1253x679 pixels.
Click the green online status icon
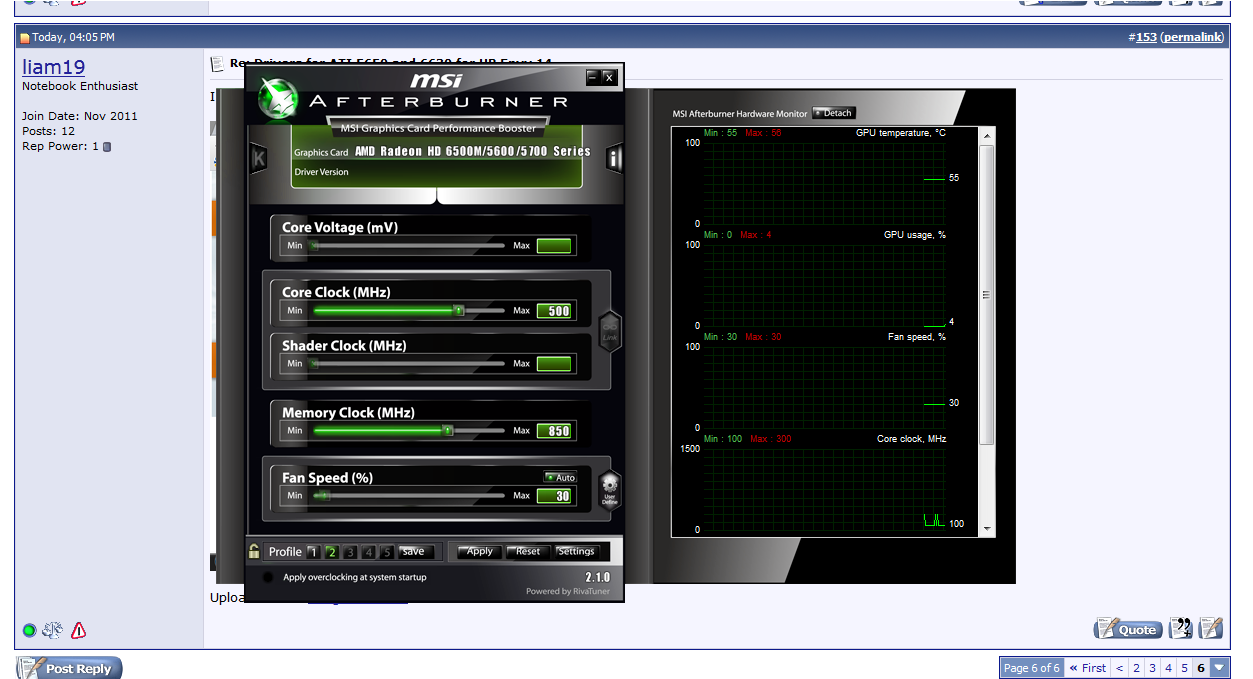pyautogui.click(x=30, y=630)
